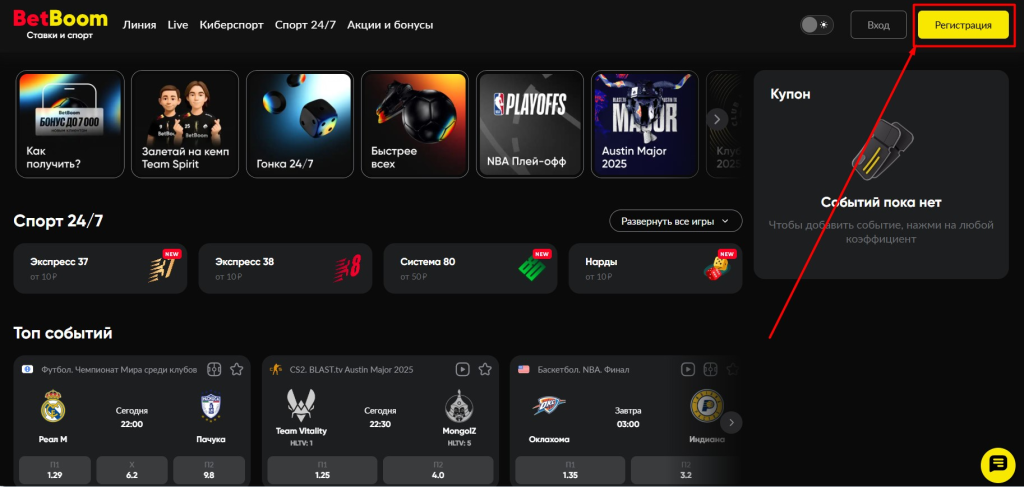The width and height of the screenshot is (1024, 487).
Task: Open Акции и бонусы page
Action: [390, 25]
